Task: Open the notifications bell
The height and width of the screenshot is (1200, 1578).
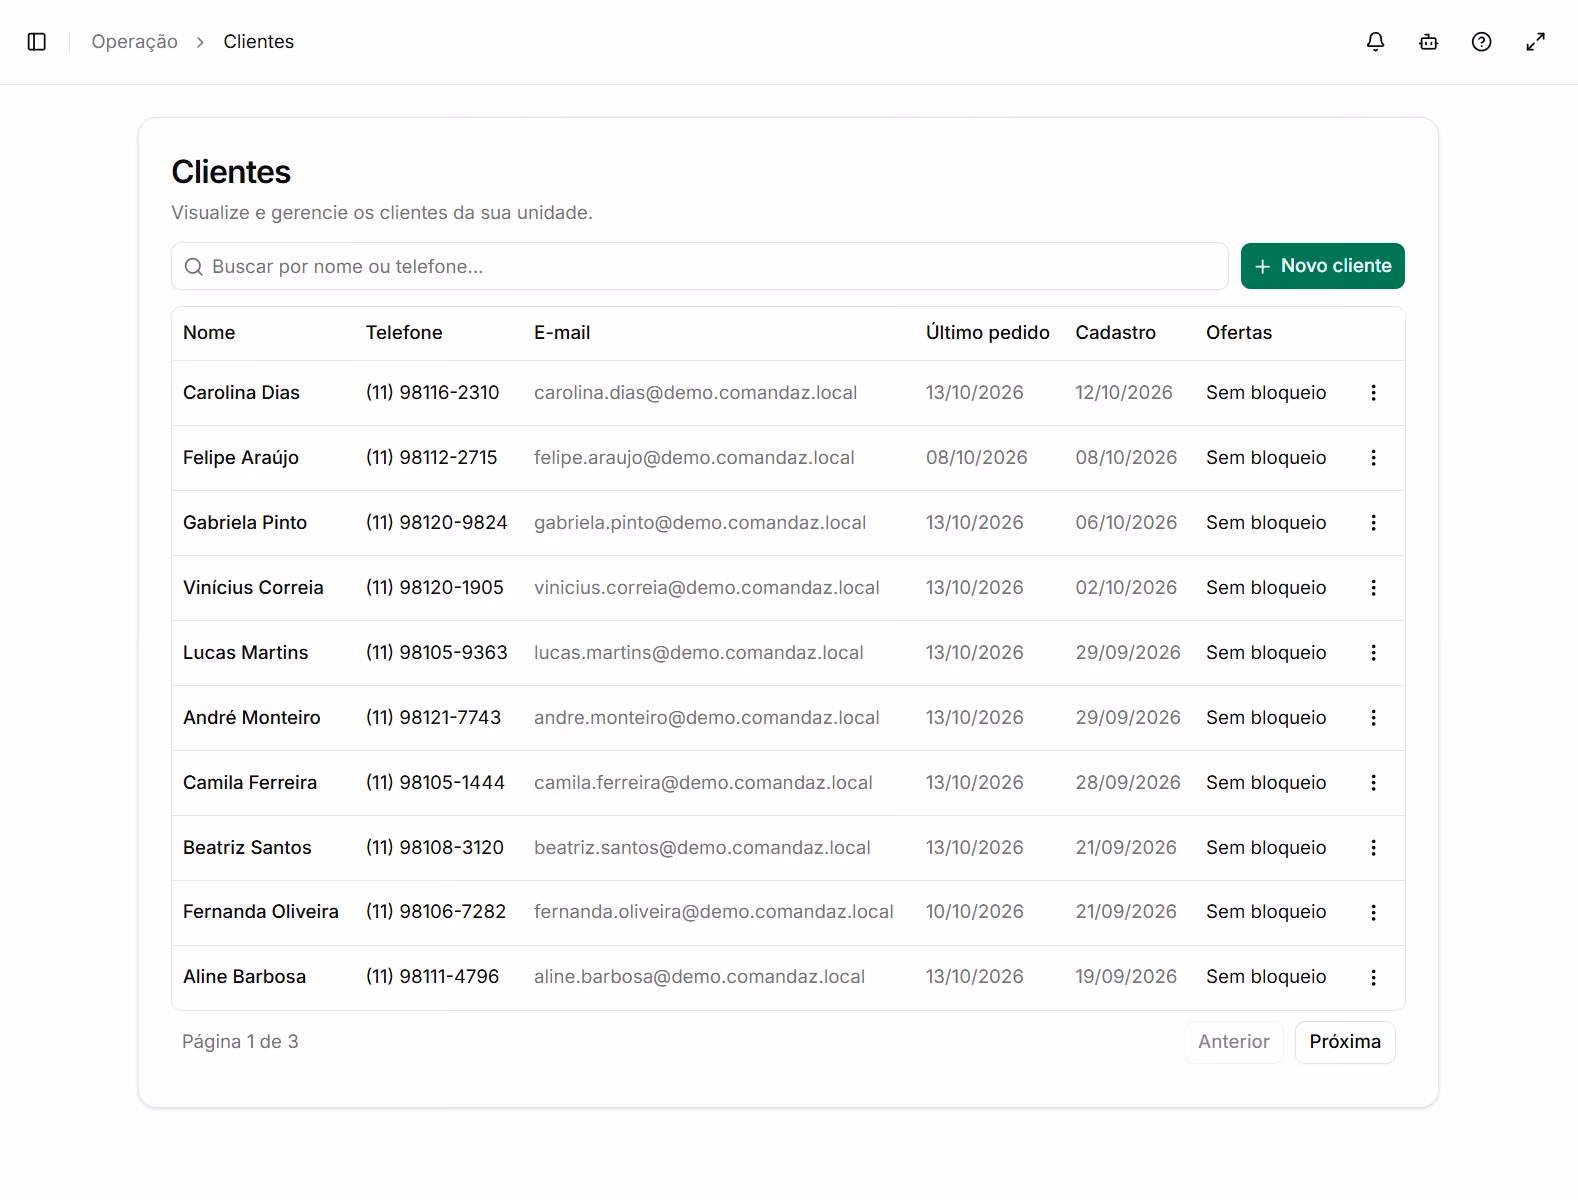Action: click(1376, 42)
